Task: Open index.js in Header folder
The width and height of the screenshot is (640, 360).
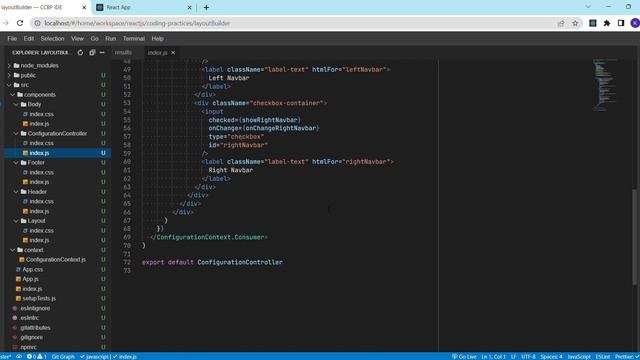Action: point(39,211)
